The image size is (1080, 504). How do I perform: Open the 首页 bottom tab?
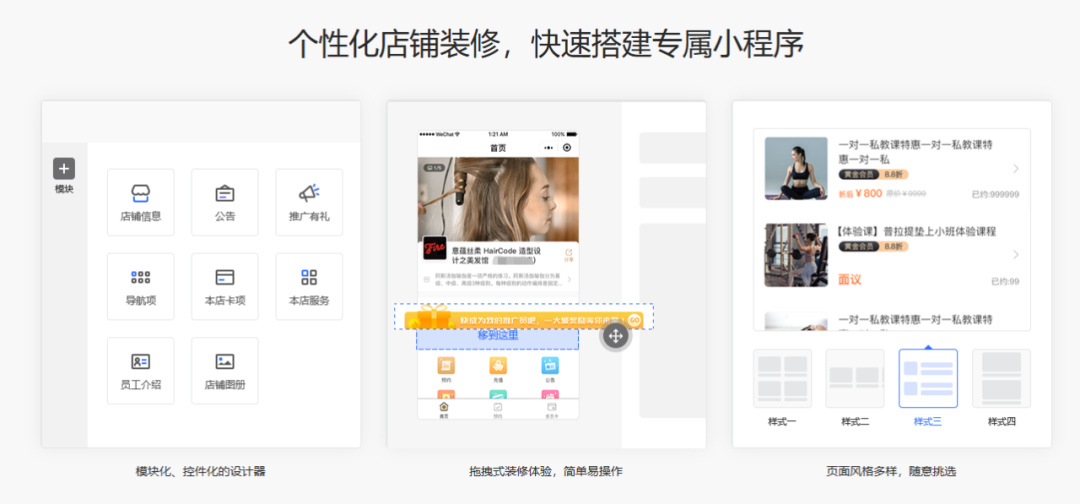coord(444,410)
